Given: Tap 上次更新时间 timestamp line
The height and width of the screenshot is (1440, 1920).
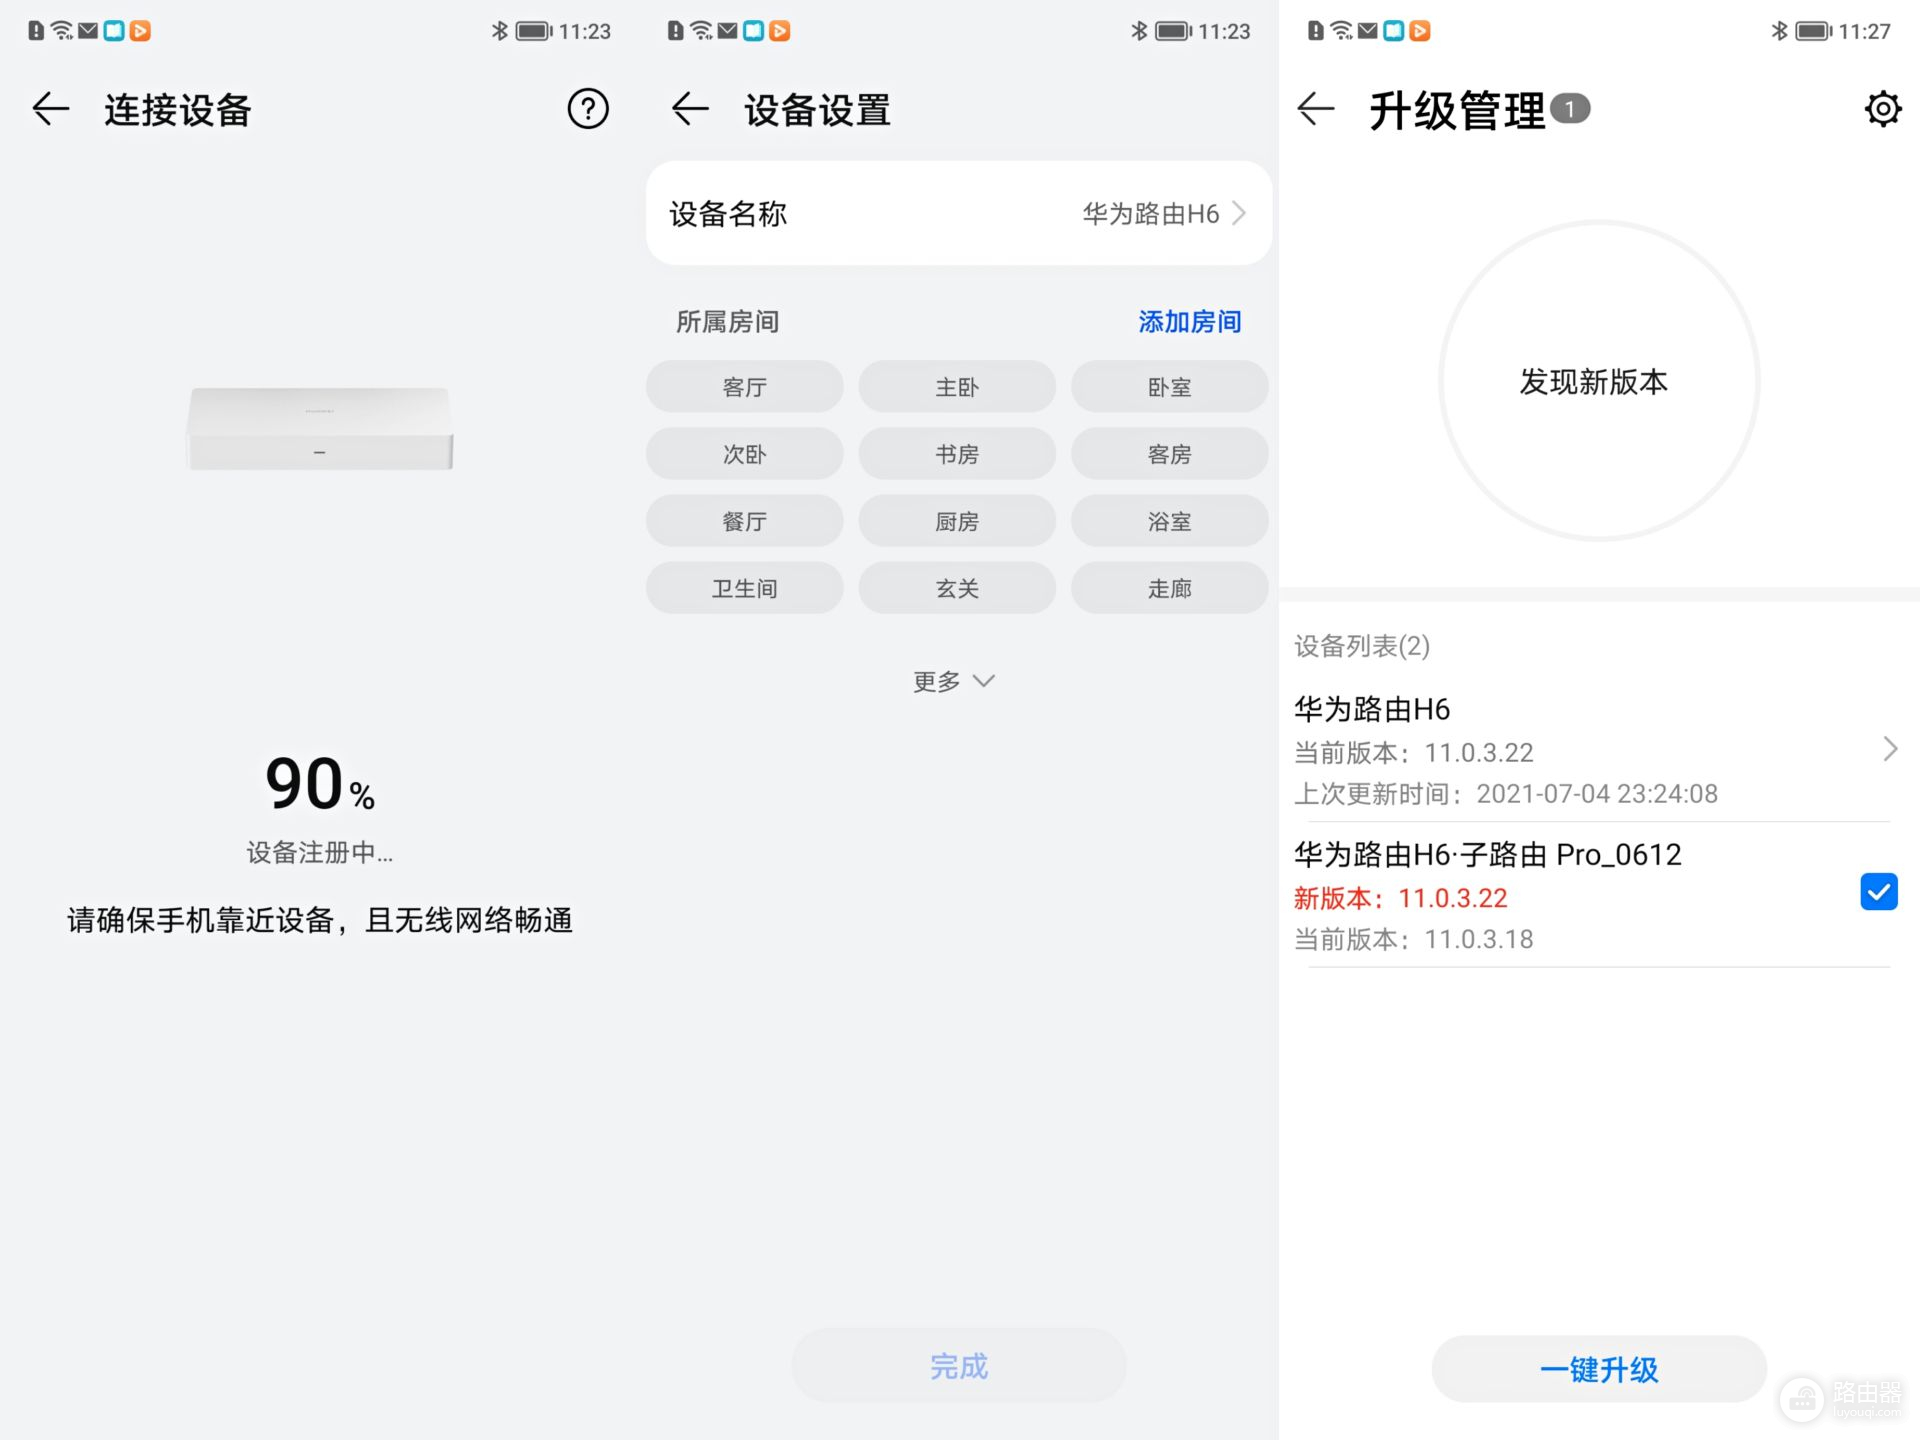Looking at the screenshot, I should click(x=1505, y=794).
